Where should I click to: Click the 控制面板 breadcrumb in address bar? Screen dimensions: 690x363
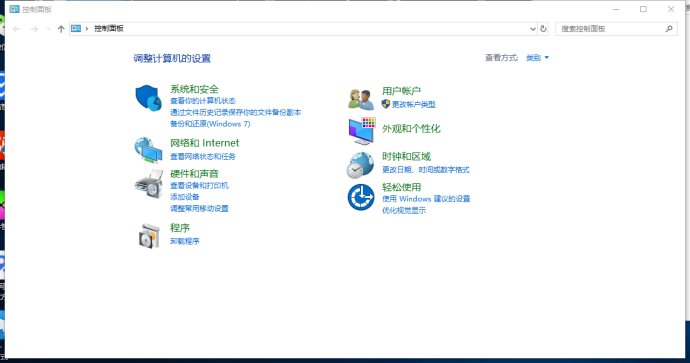point(109,29)
